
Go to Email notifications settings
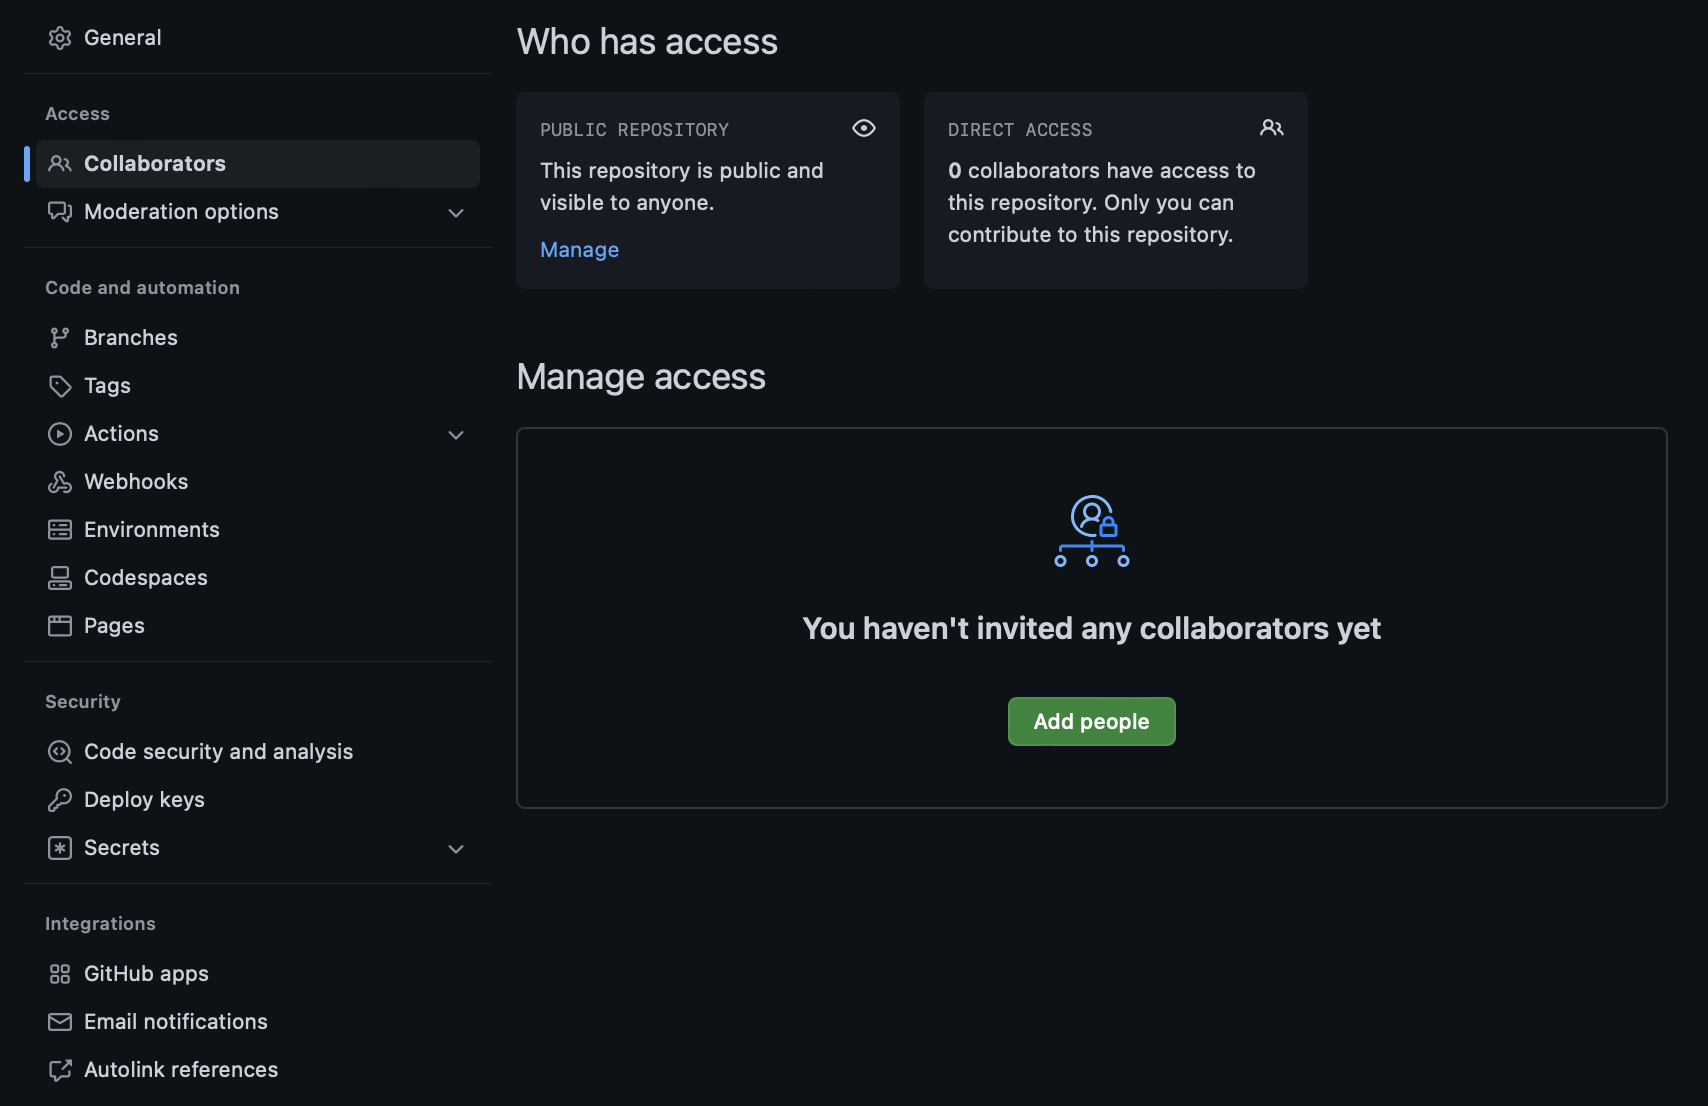point(258,1022)
